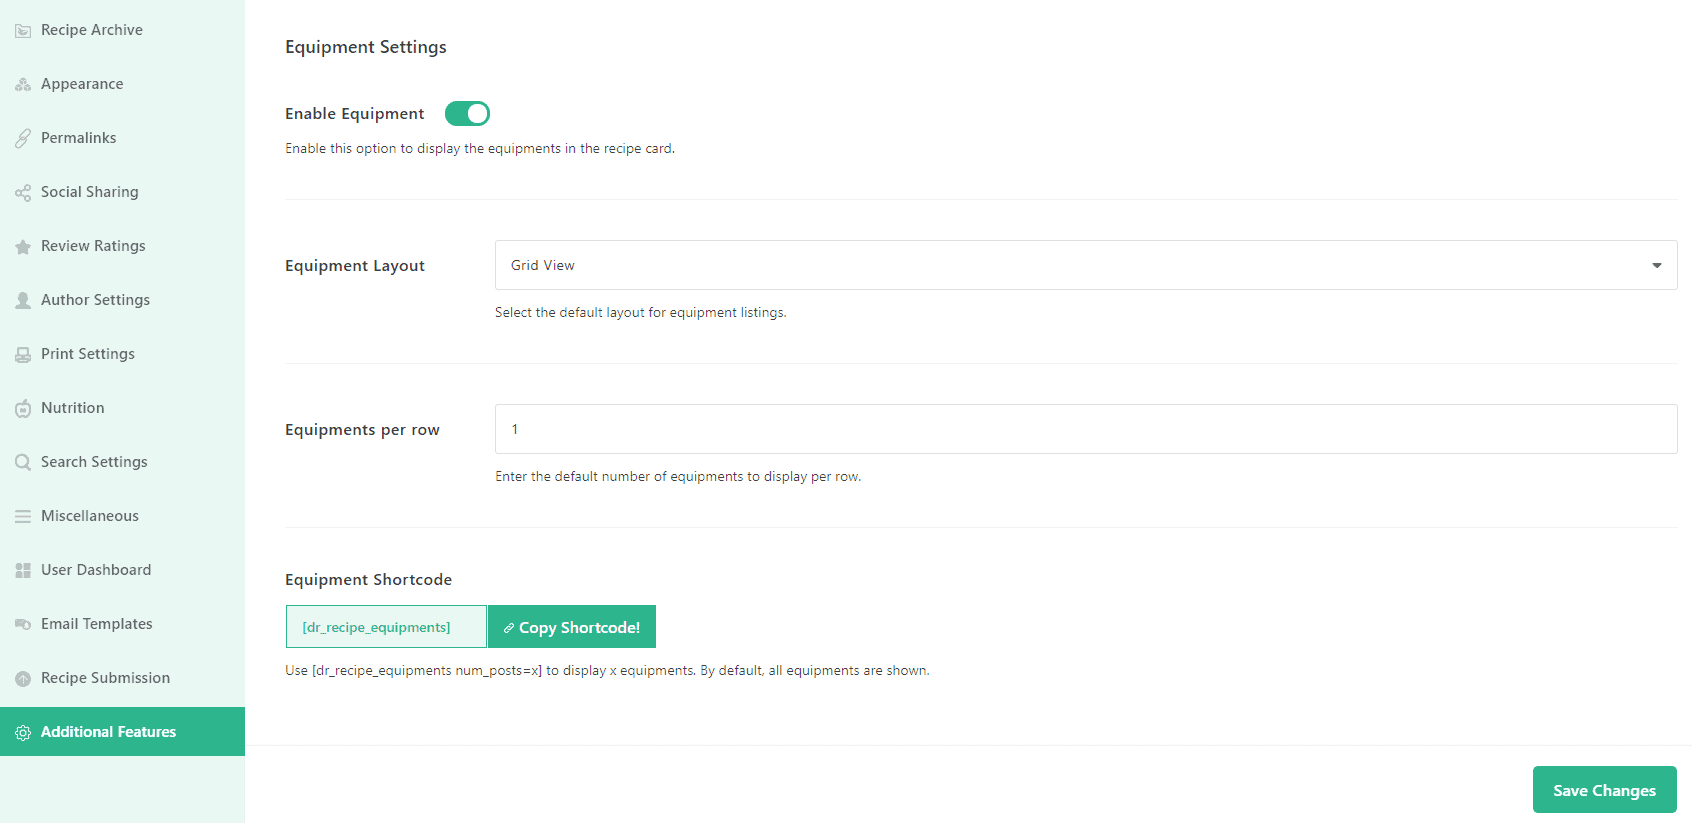Image resolution: width=1692 pixels, height=823 pixels.
Task: Click the Equipment Settings heading
Action: click(366, 47)
